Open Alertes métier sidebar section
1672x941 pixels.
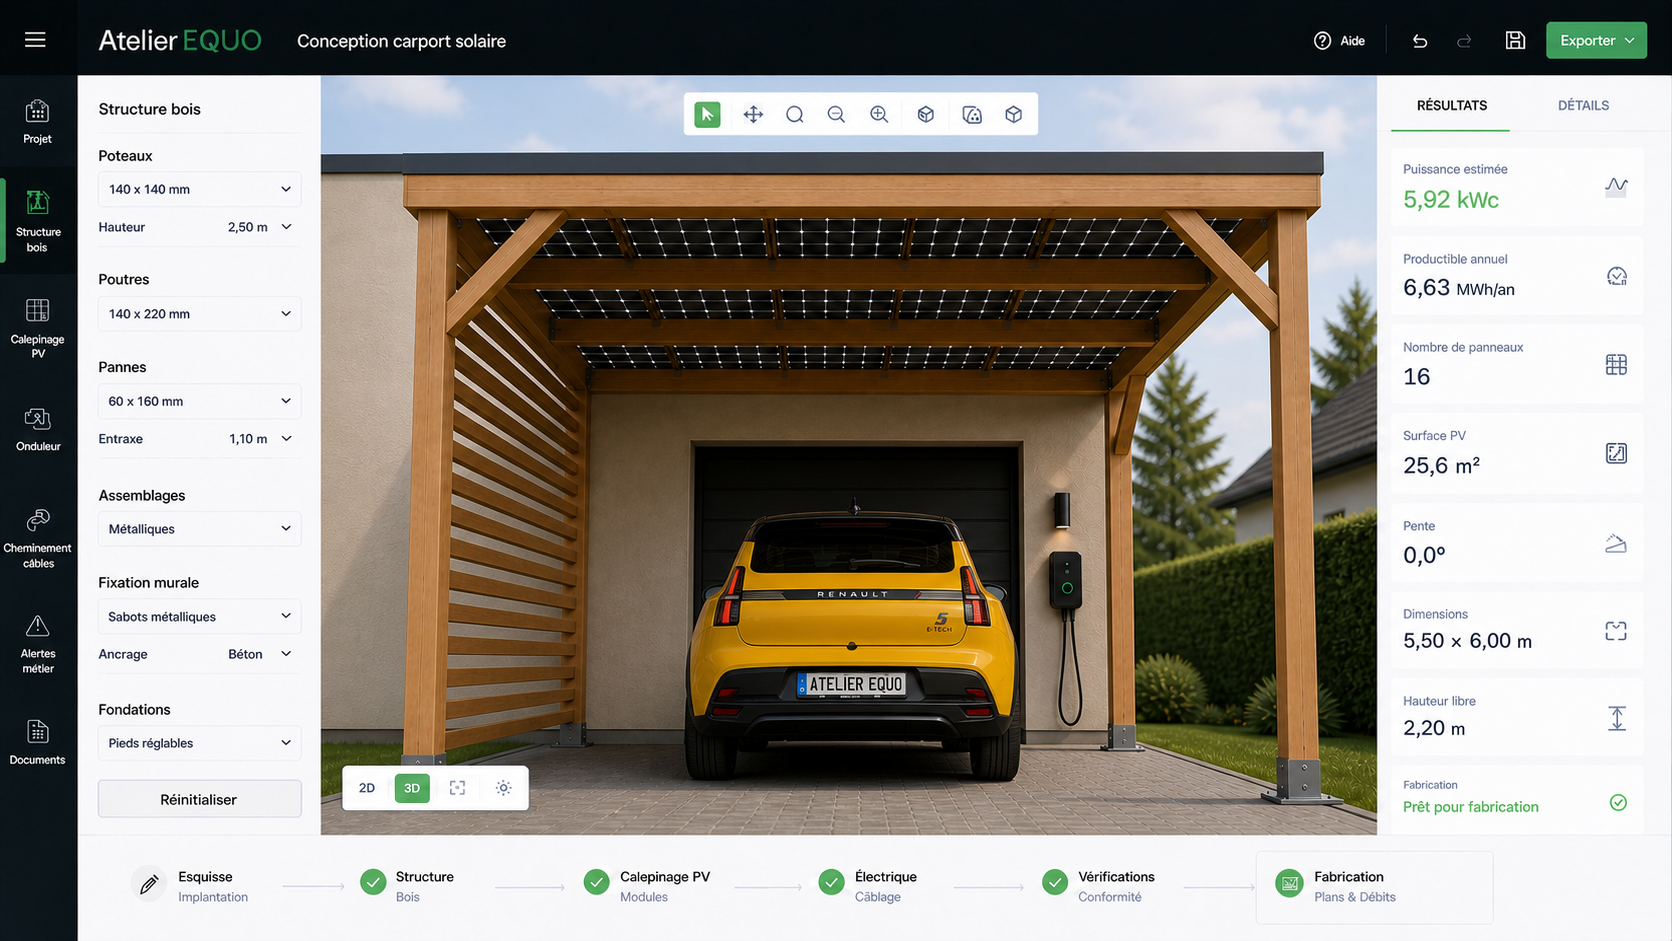pyautogui.click(x=38, y=644)
